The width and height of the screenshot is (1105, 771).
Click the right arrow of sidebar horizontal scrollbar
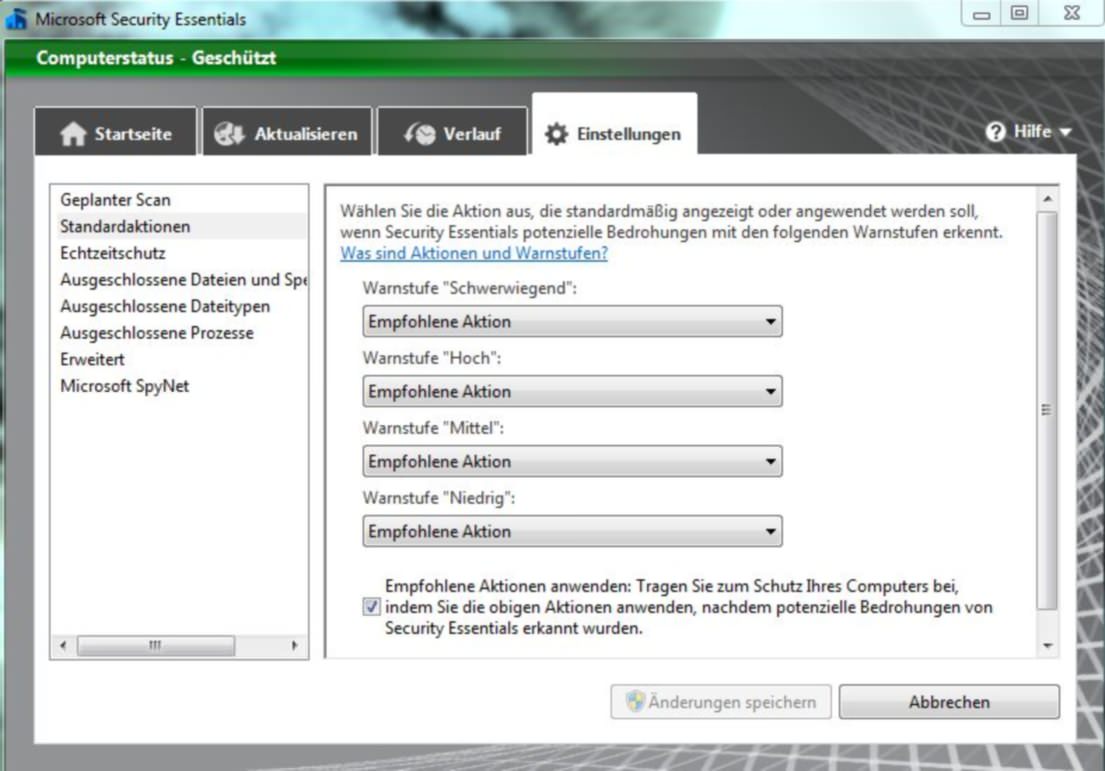tap(295, 646)
